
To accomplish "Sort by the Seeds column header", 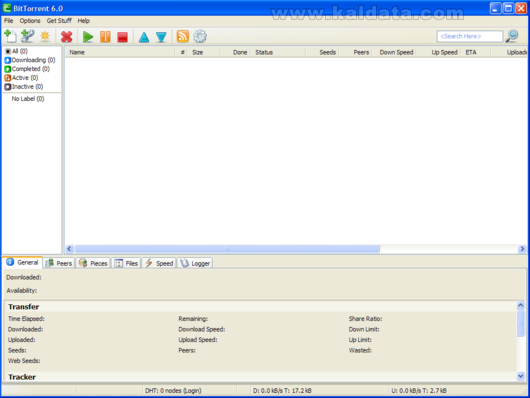I will [322, 52].
